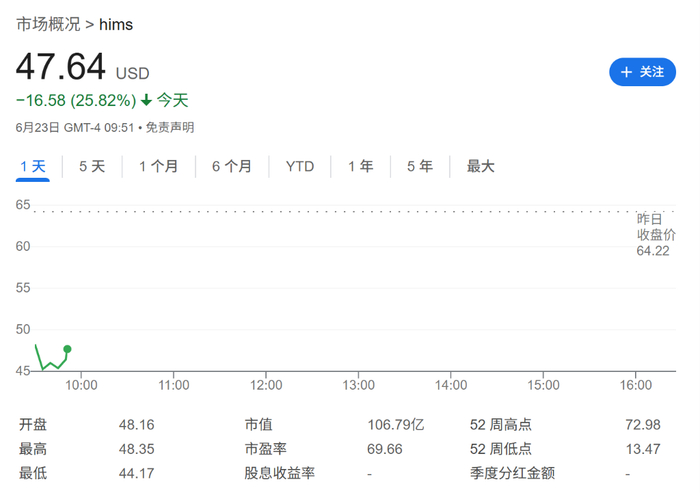700x493 pixels.
Task: Click the 47.64 stock price
Action: pyautogui.click(x=60, y=67)
